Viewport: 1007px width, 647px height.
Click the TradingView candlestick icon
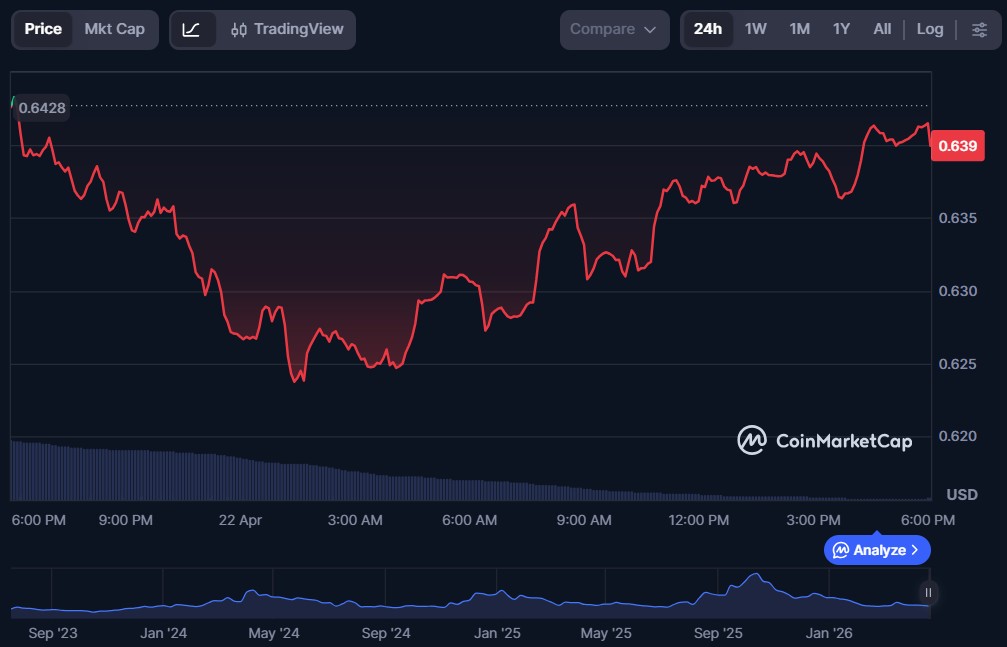pyautogui.click(x=238, y=30)
